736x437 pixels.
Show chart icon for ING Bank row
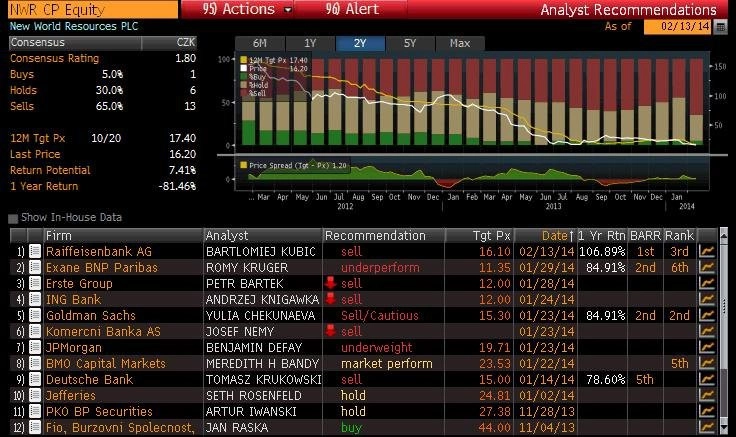click(x=706, y=299)
